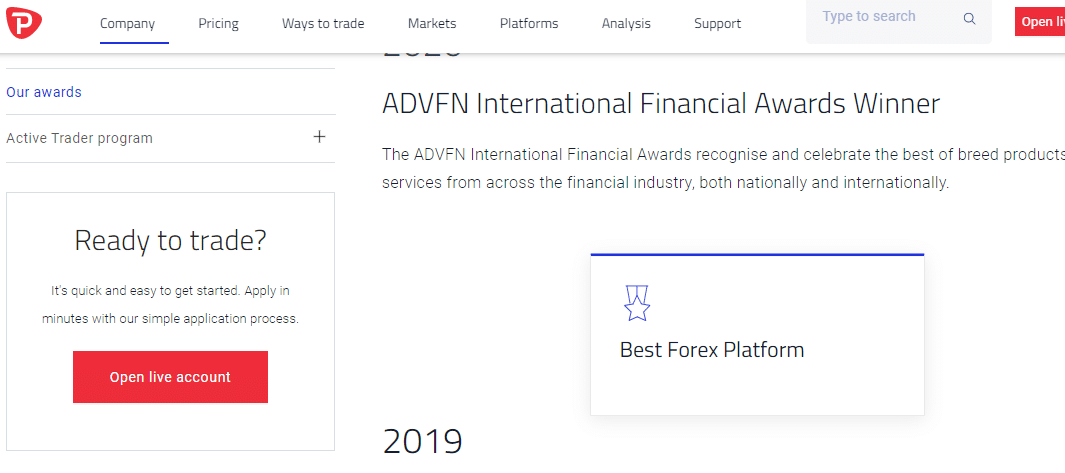Viewport: 1065px width, 473px height.
Task: Click the search magnifier icon
Action: click(x=969, y=19)
